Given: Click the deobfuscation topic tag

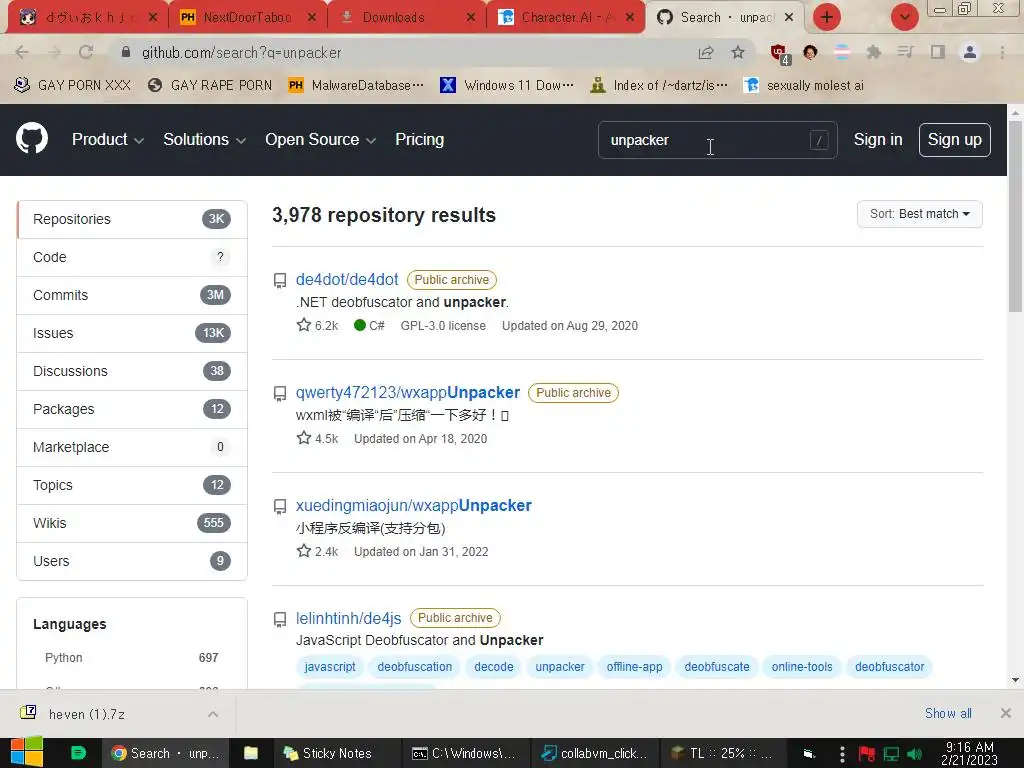Looking at the screenshot, I should pyautogui.click(x=415, y=667).
